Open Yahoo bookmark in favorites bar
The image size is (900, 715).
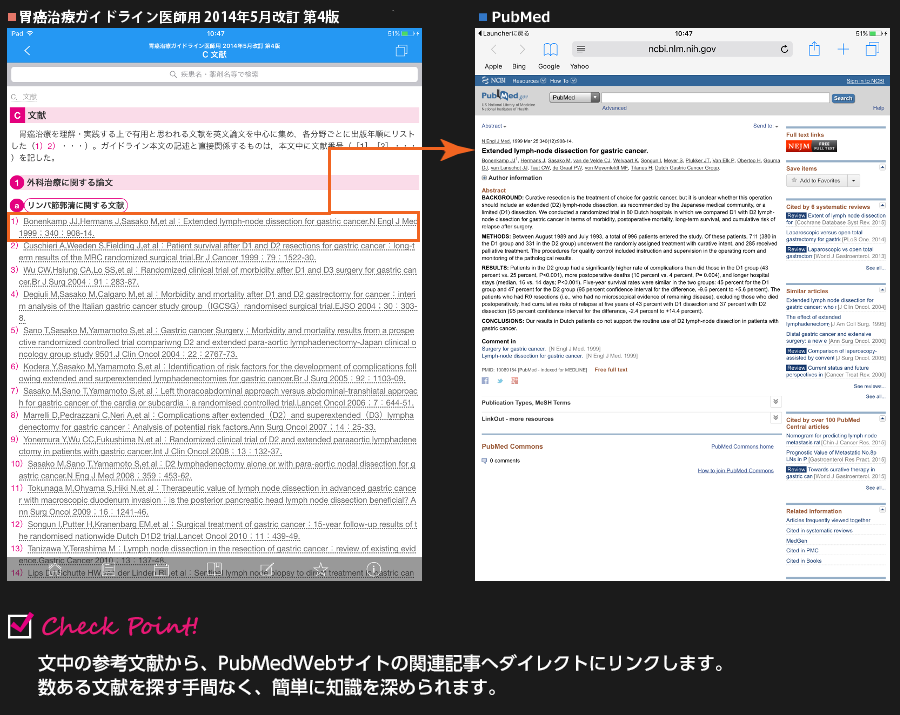pos(579,67)
